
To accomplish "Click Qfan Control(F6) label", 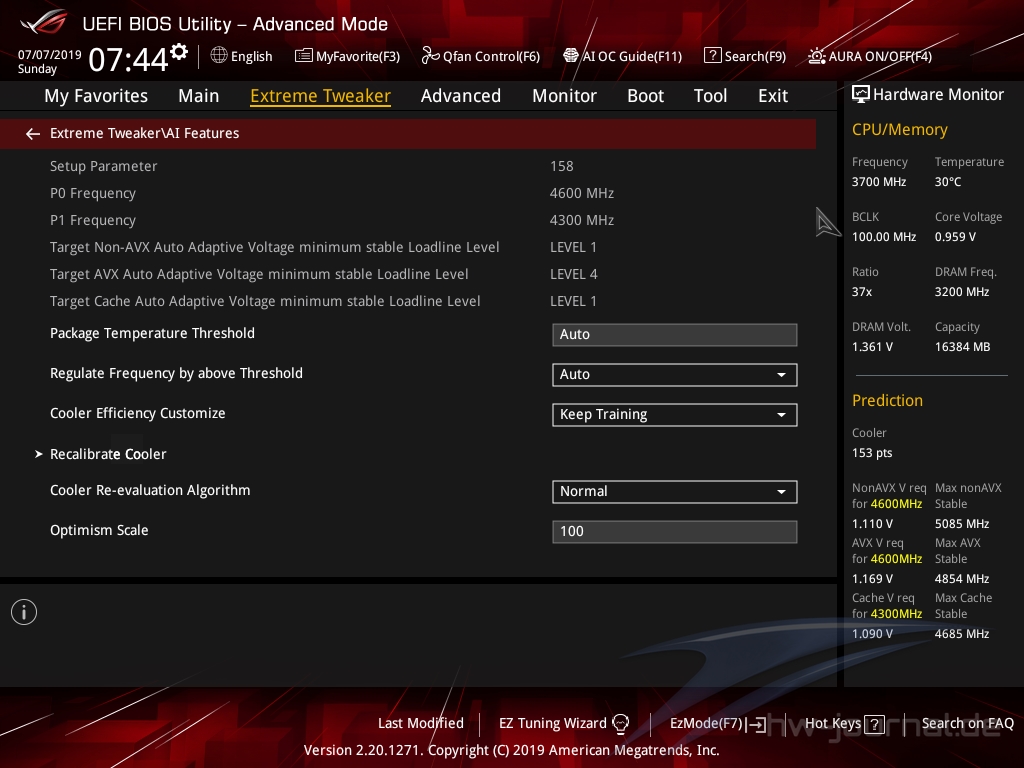I will tap(491, 57).
